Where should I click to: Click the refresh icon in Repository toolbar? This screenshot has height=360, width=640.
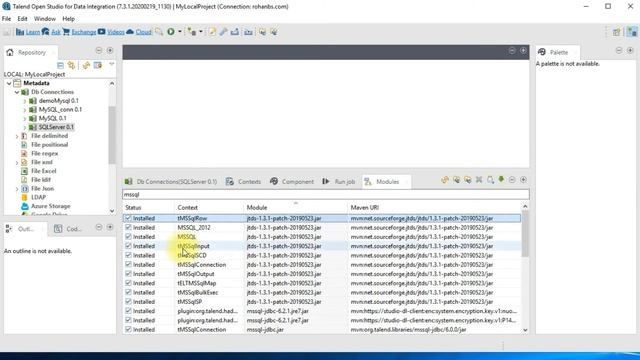point(86,65)
